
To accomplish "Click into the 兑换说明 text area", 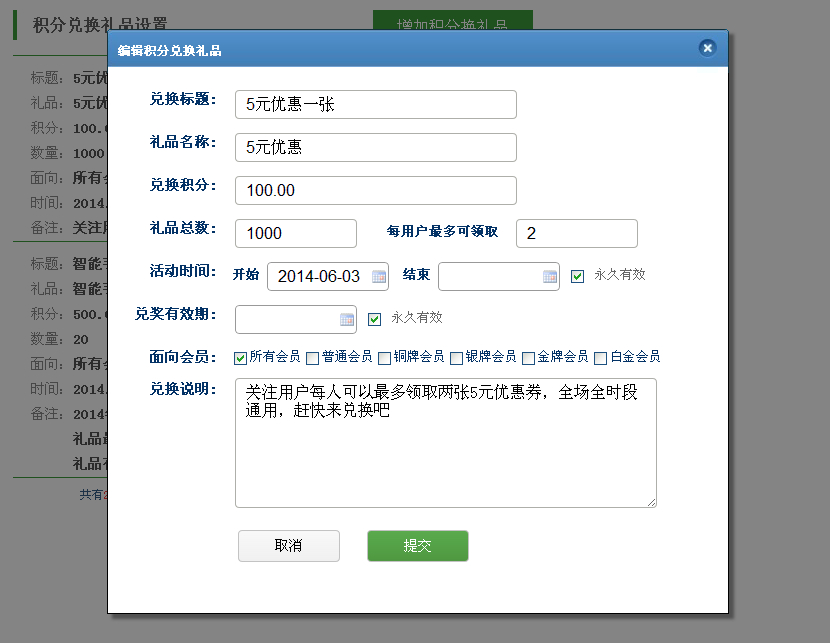I will (x=446, y=443).
